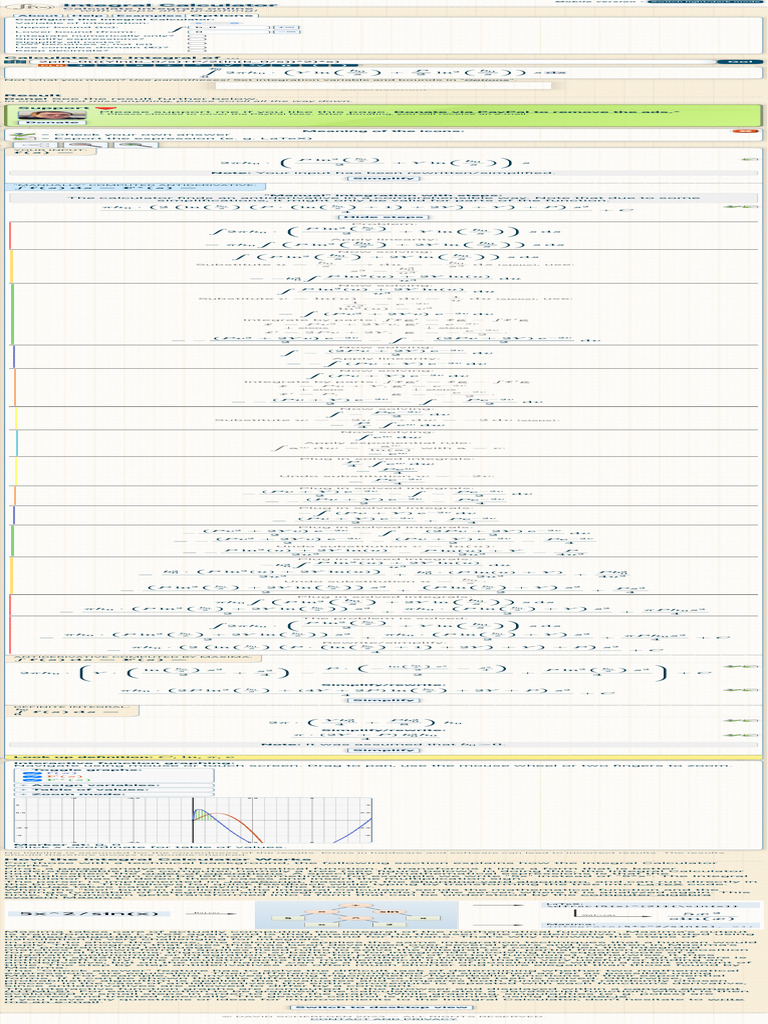Image resolution: width=768 pixels, height=1024 pixels.
Task: Click Switch to desktop view at page bottom
Action: click(383, 1006)
